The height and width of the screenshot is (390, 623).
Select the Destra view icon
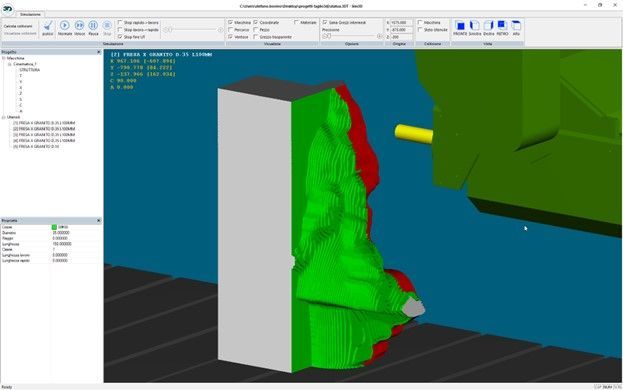point(489,26)
